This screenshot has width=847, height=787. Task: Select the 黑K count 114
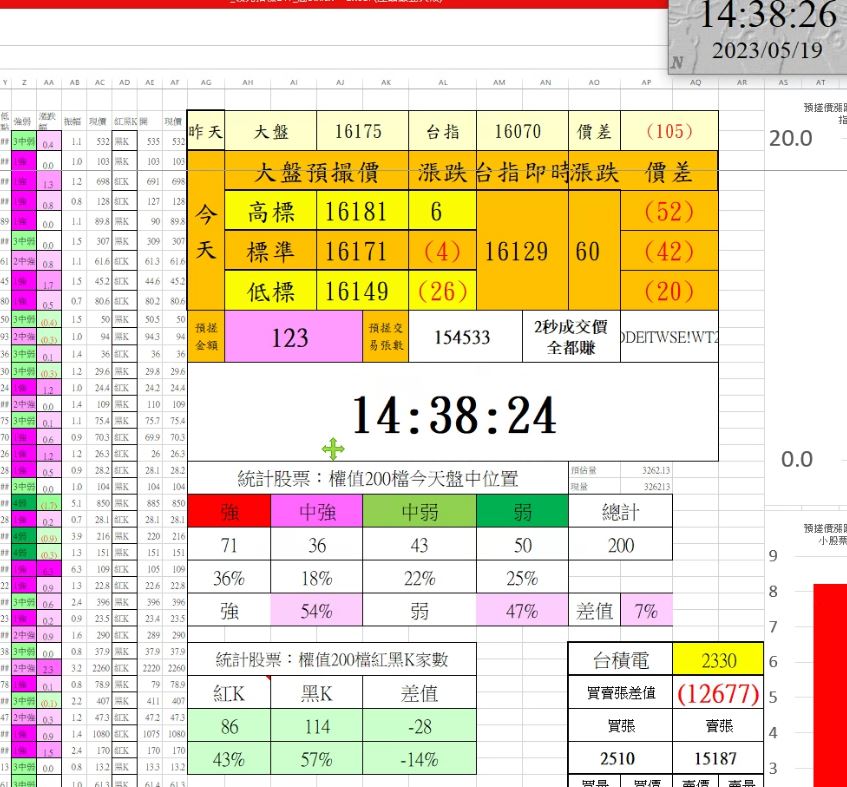point(317,725)
